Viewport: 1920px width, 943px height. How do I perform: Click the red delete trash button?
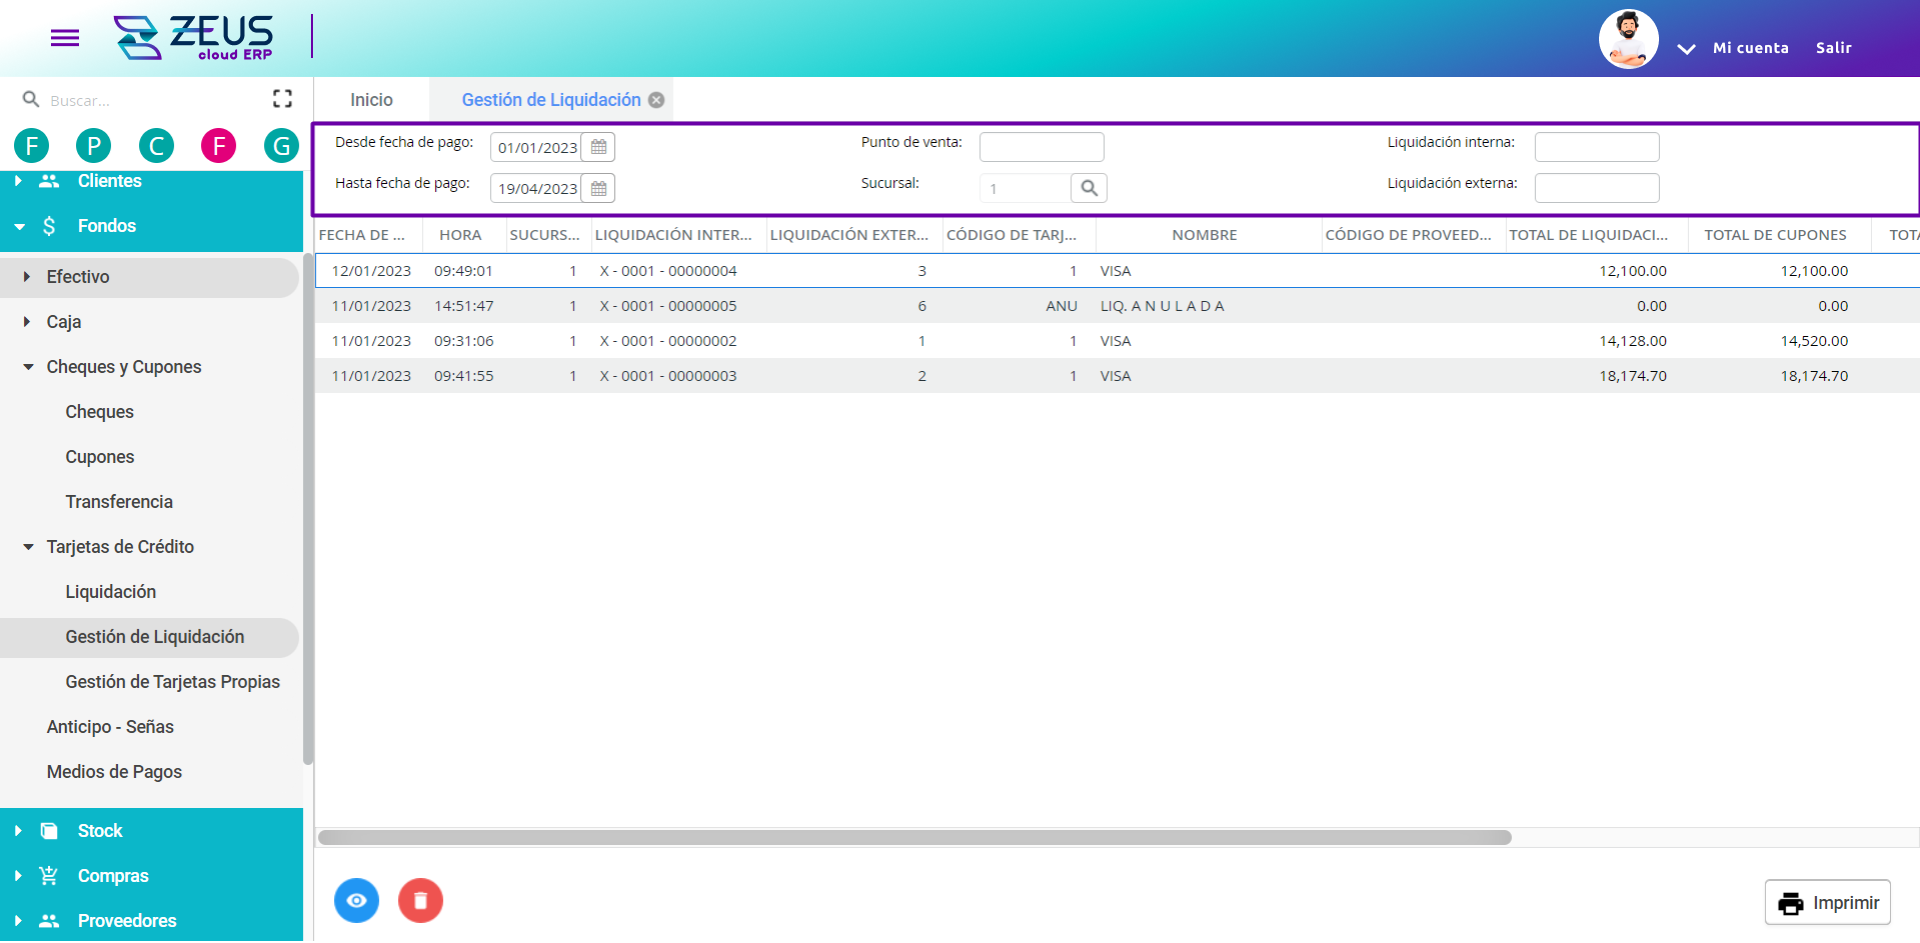pos(420,901)
